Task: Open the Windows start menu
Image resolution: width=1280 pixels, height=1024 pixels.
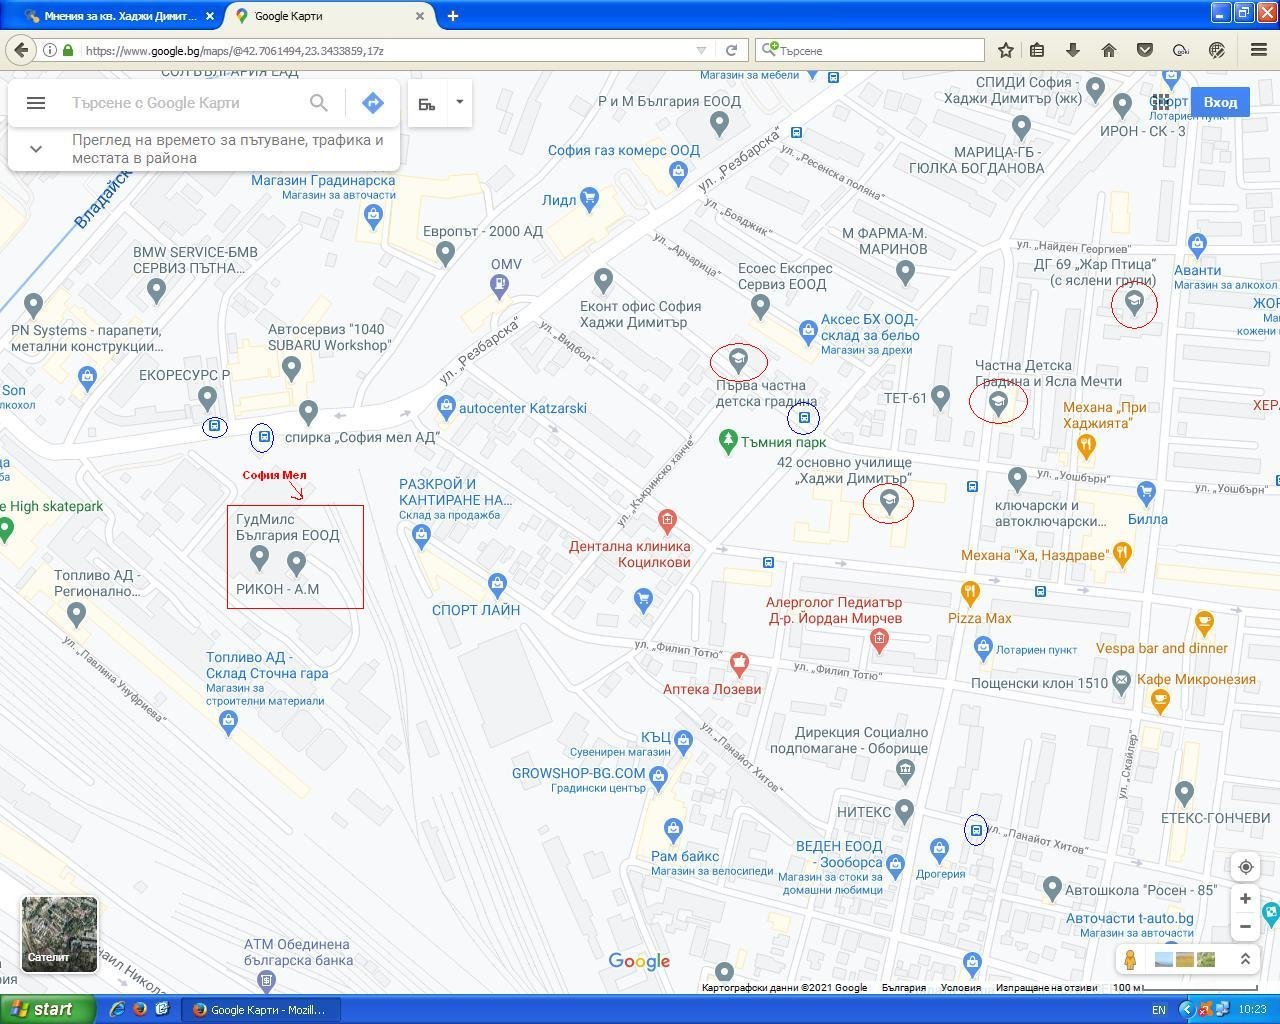Action: click(47, 1009)
